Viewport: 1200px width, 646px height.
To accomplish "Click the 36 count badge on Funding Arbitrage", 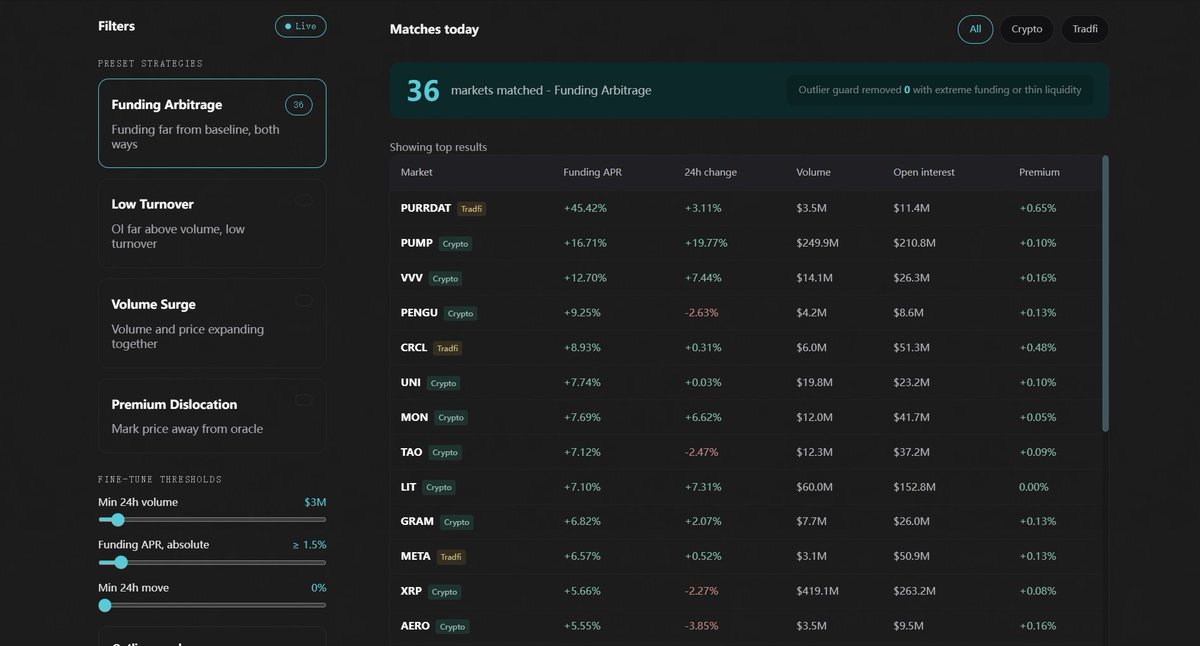I will (298, 104).
